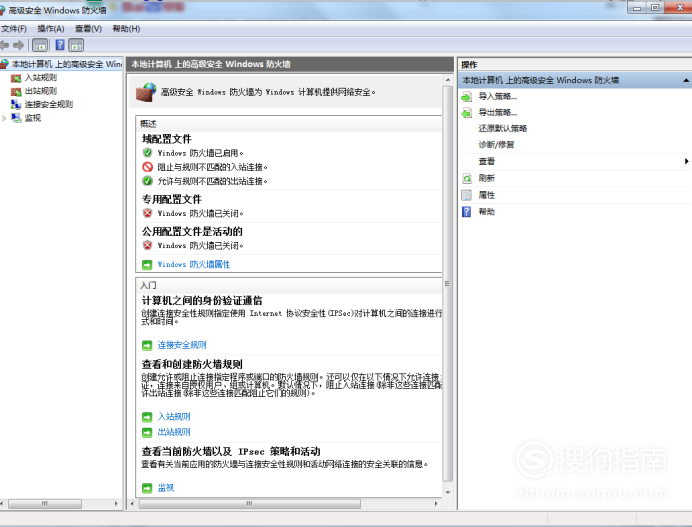Select the 连接安全规则 tree item
Screen dimensions: 692x527
49,104
